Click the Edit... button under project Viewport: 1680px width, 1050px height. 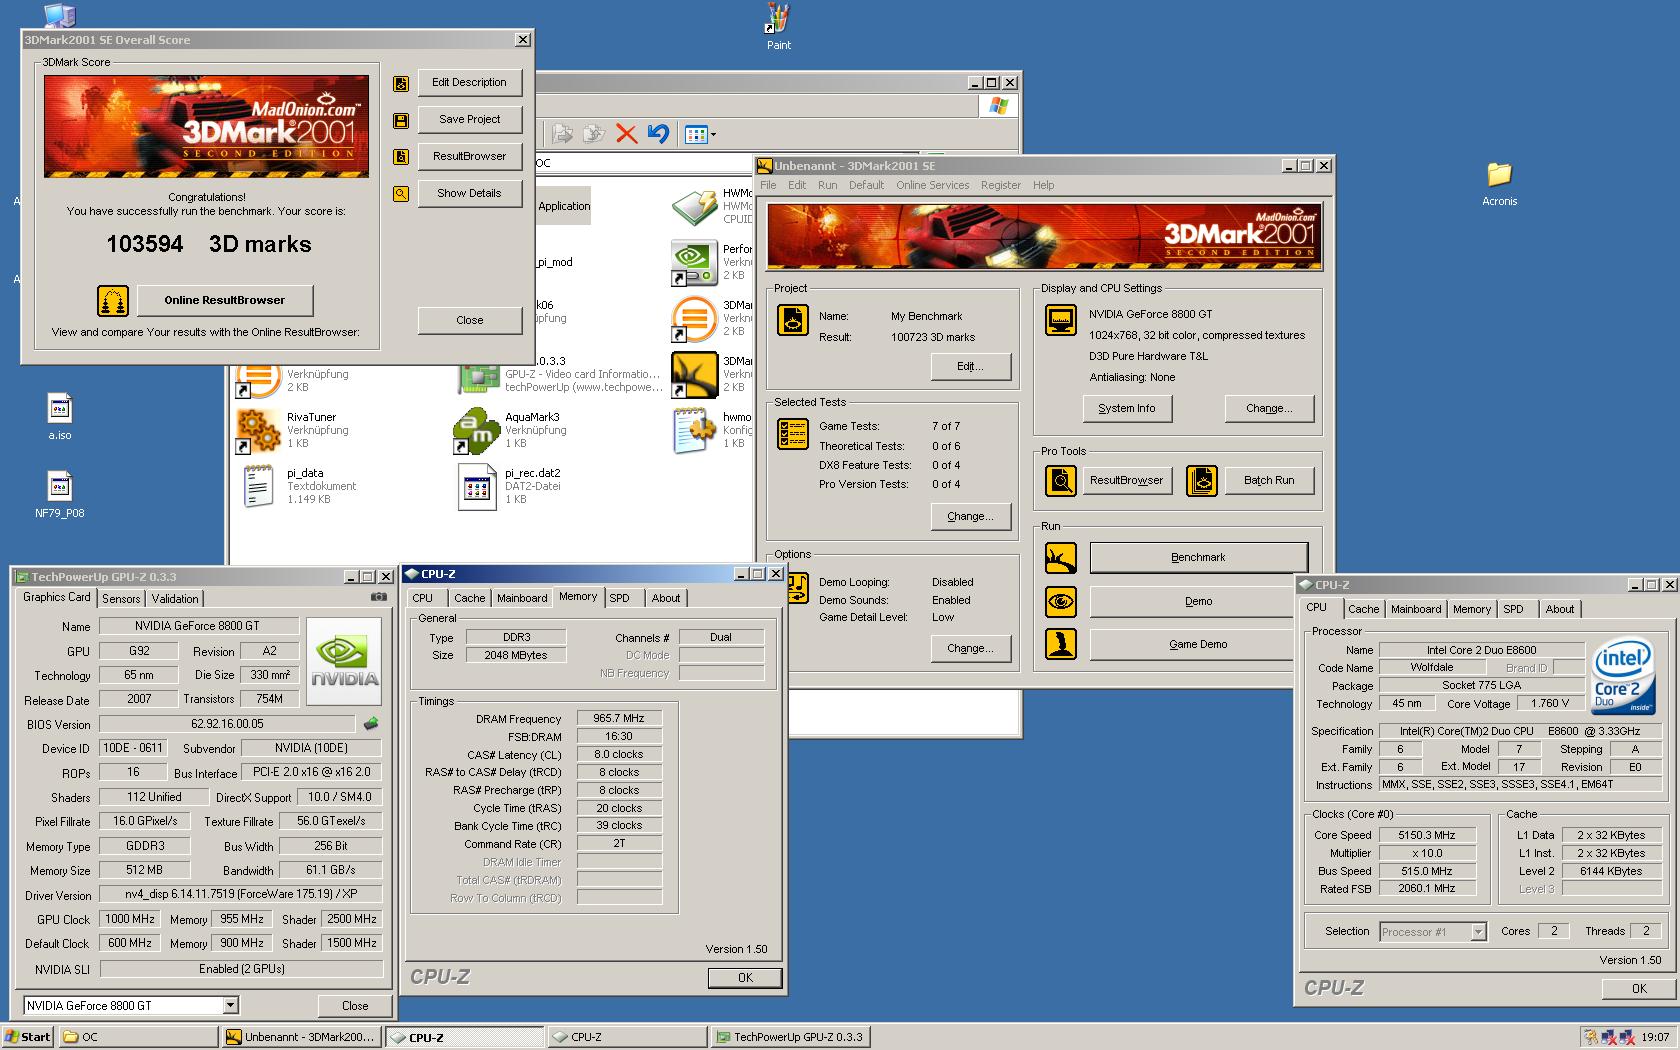pos(970,366)
